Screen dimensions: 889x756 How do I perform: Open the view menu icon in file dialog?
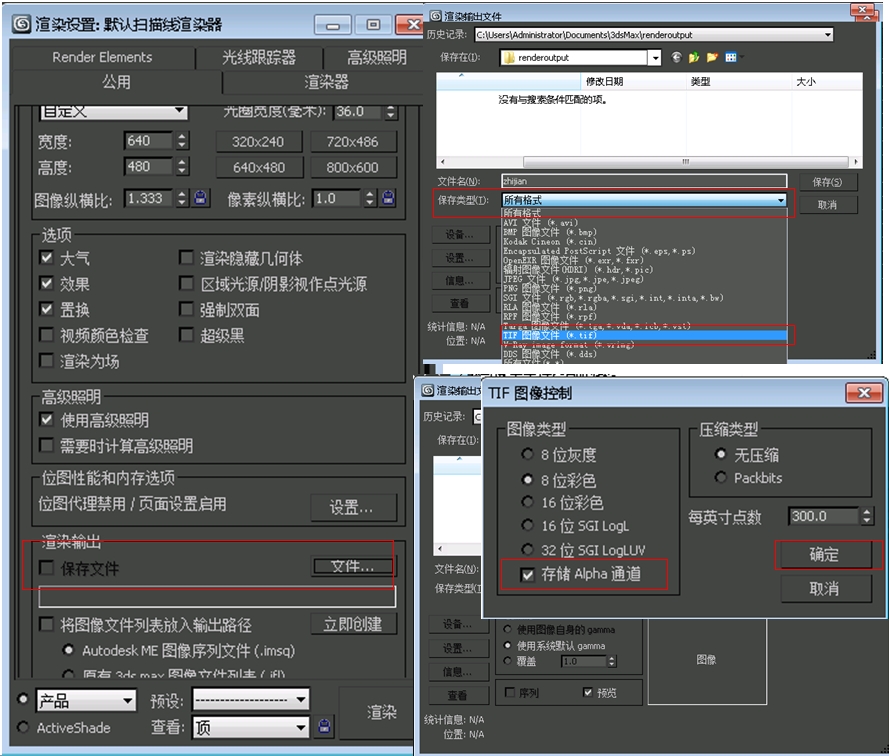(731, 58)
